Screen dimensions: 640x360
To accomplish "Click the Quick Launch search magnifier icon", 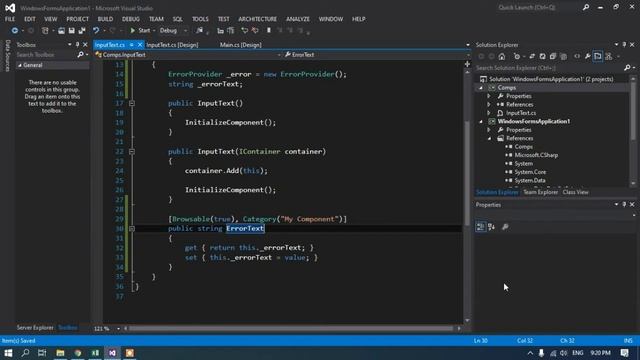I will click(x=586, y=7).
